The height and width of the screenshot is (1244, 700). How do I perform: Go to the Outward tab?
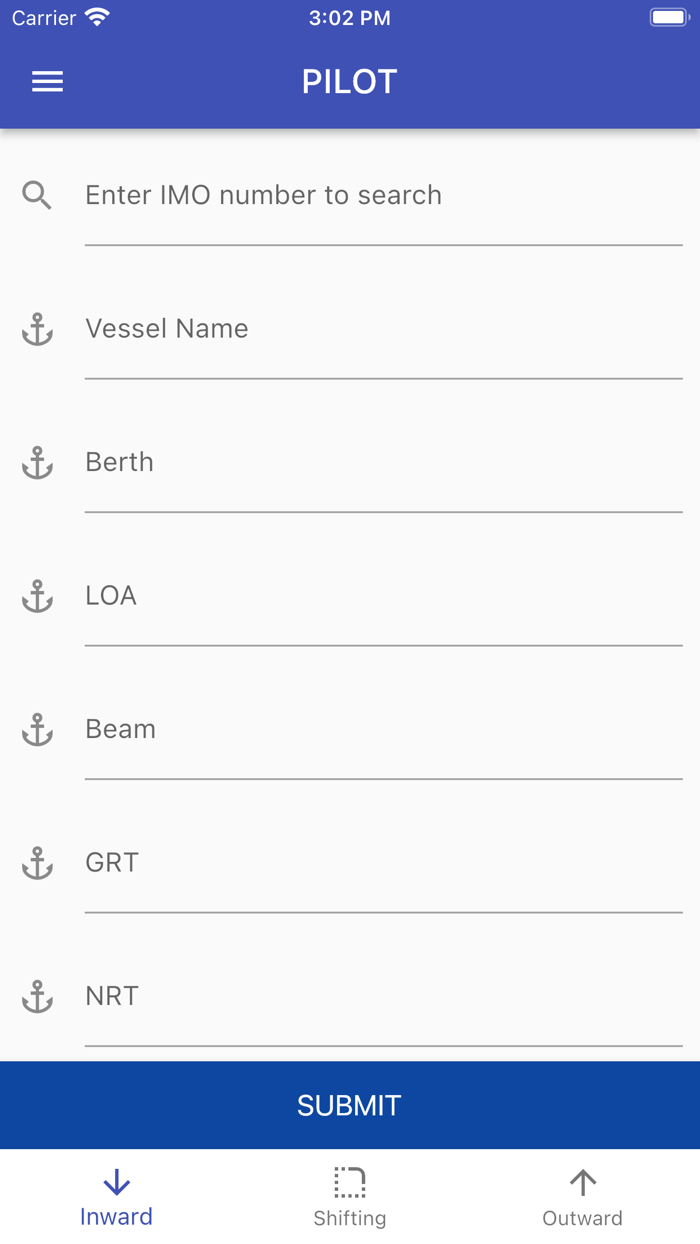(582, 1198)
